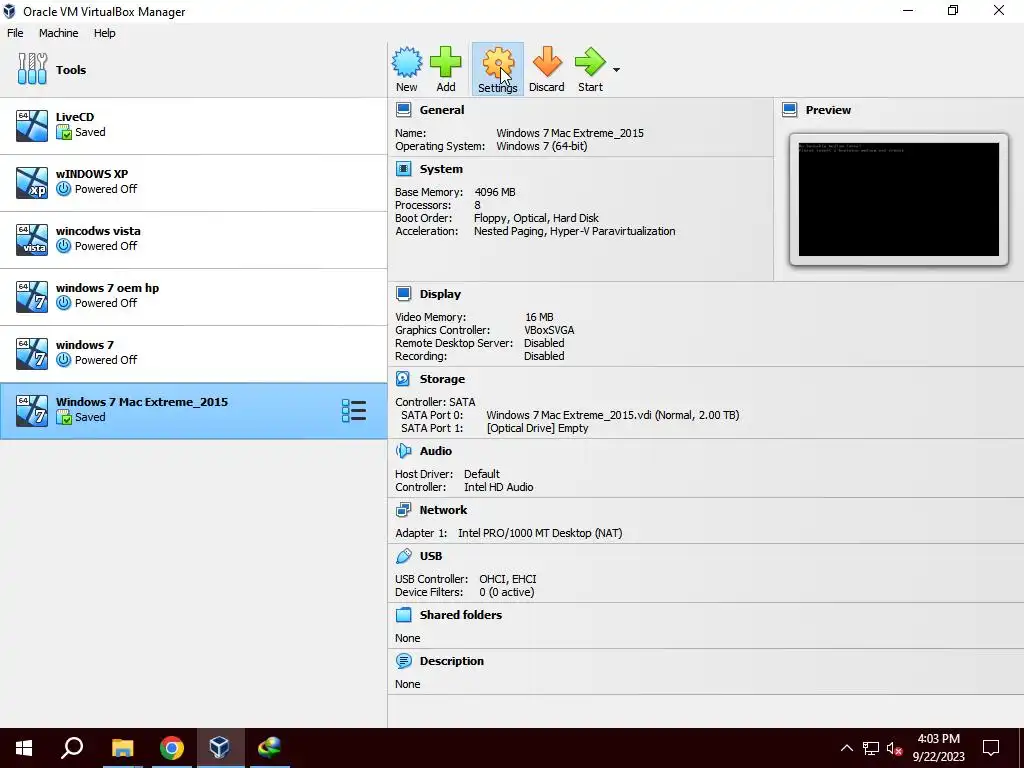Click the System section chip icon
The height and width of the screenshot is (768, 1024).
point(404,168)
